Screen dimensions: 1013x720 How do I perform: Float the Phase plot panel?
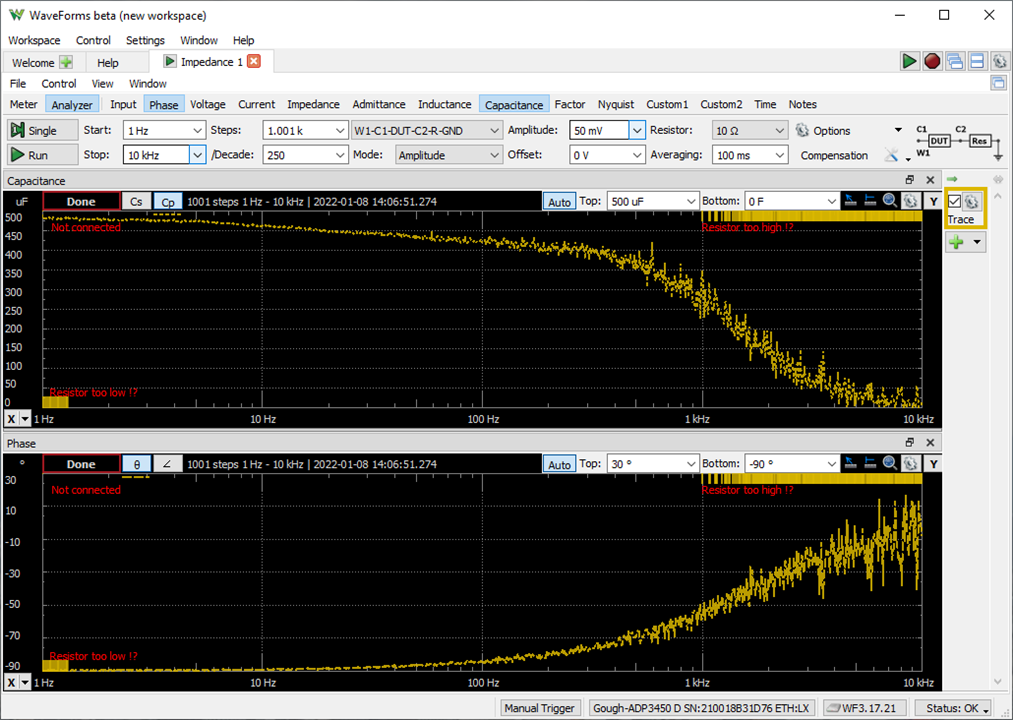coord(910,443)
